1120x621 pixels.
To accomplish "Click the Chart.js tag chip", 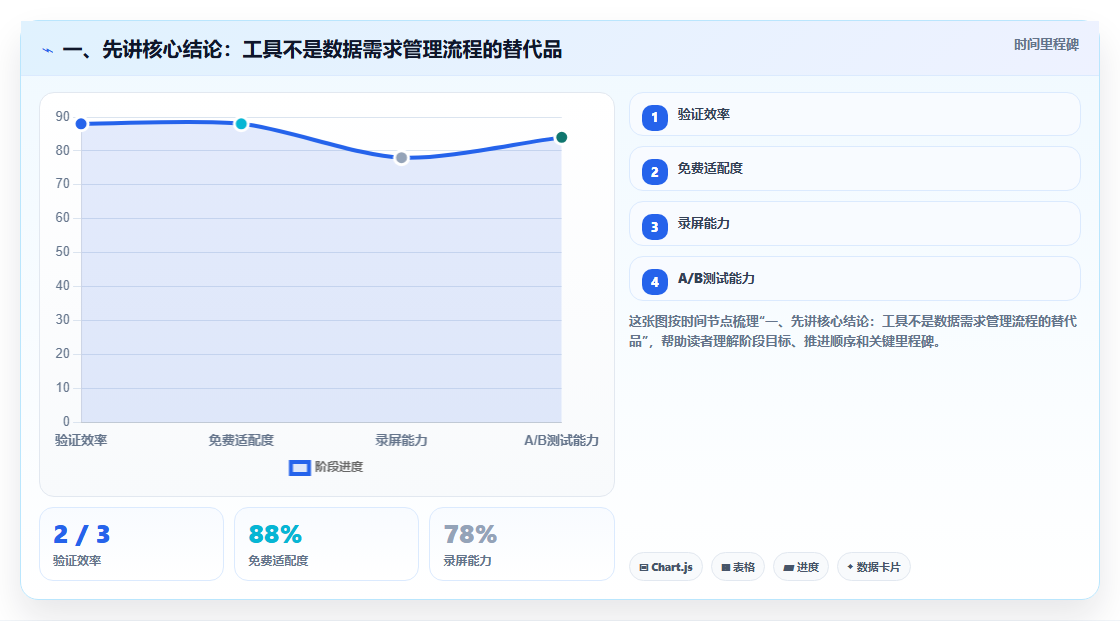I will click(x=666, y=567).
